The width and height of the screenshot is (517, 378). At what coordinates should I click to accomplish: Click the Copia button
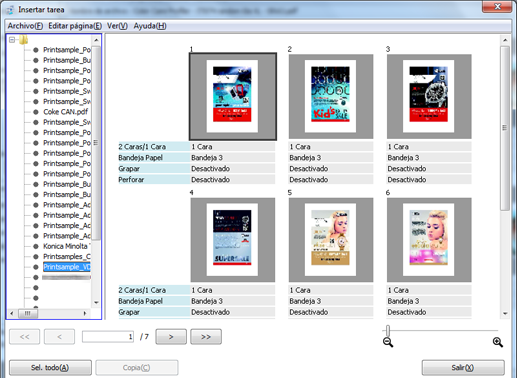[x=137, y=368]
